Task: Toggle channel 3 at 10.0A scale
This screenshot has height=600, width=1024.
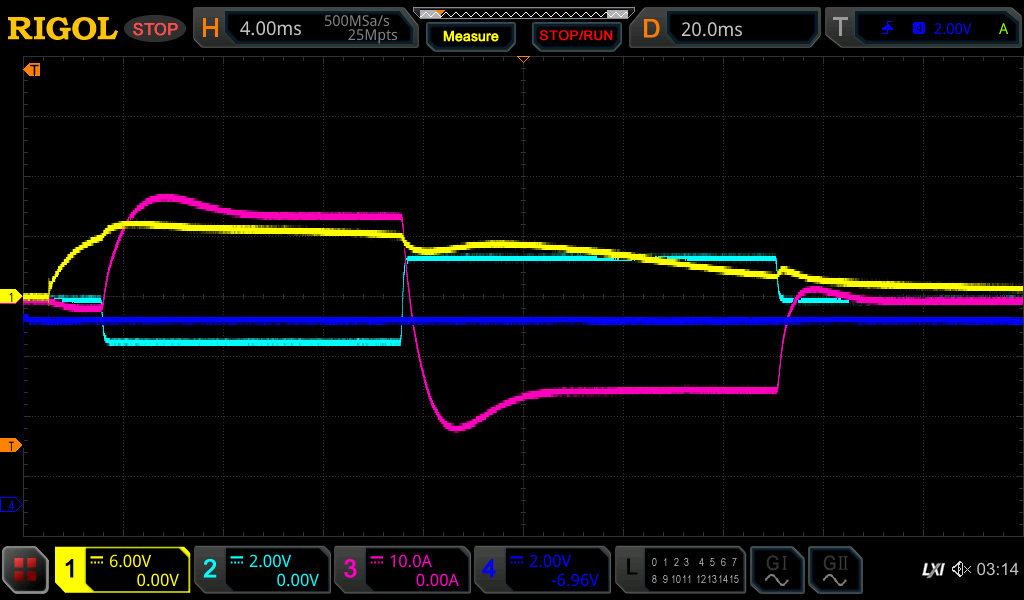Action: click(x=401, y=570)
